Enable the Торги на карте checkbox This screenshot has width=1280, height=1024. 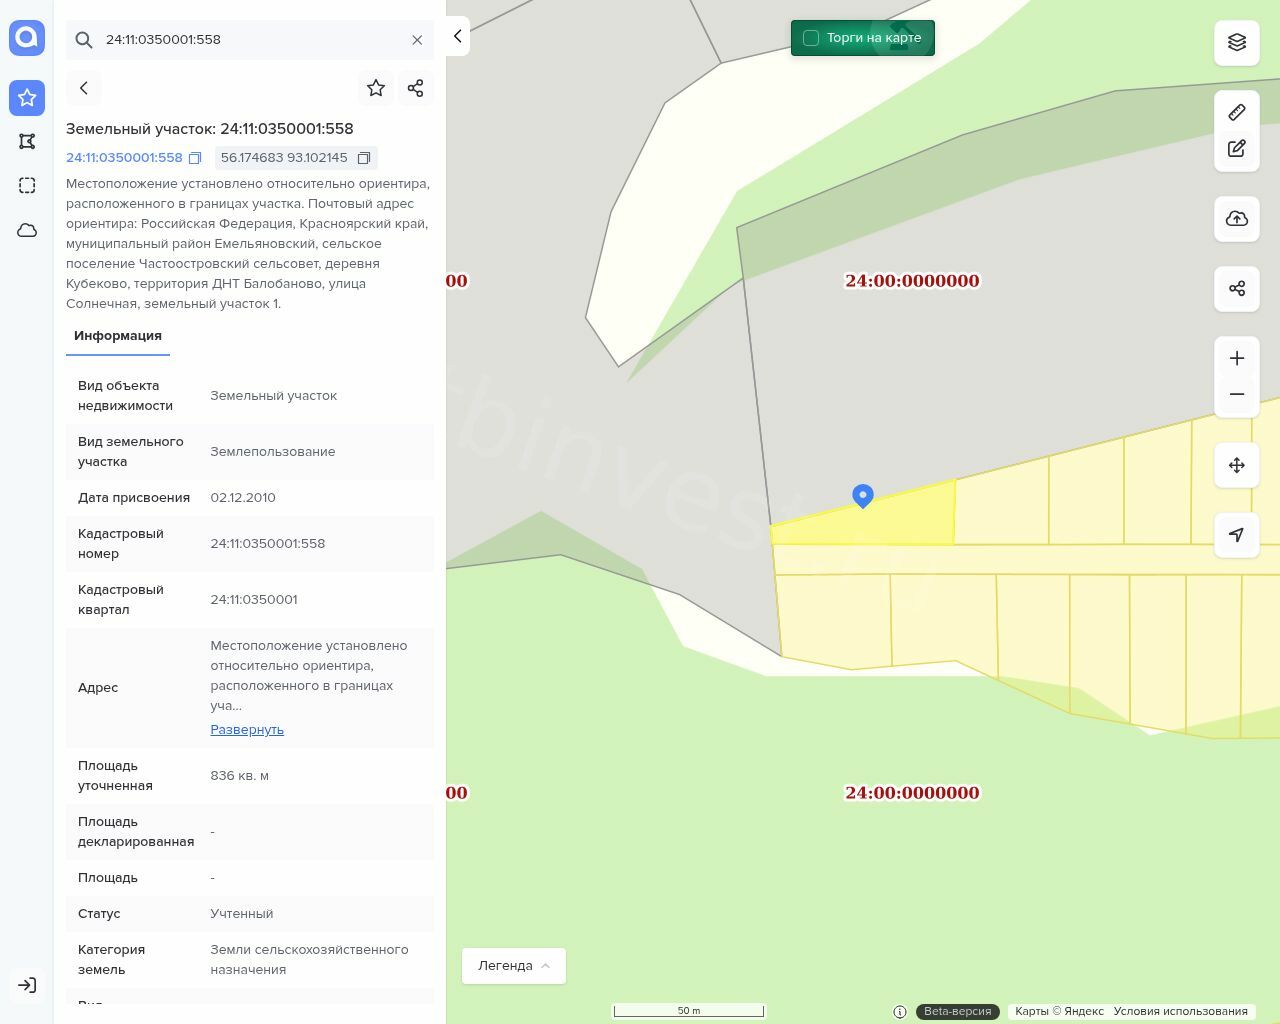click(811, 38)
